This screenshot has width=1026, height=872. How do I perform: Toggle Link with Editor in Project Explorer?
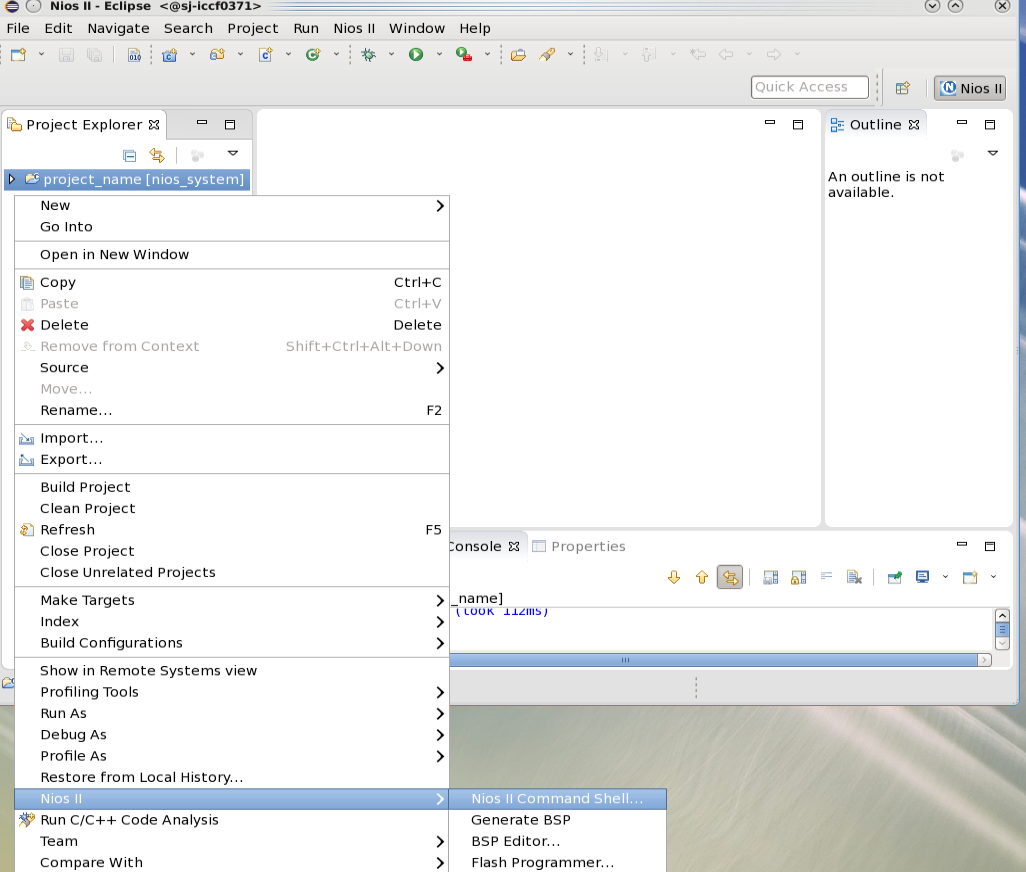(x=157, y=155)
